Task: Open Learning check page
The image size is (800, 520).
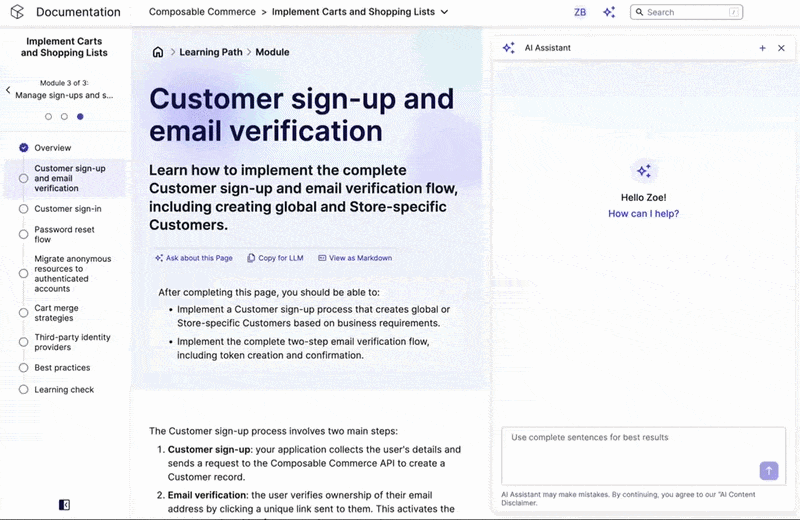Action: click(x=64, y=390)
